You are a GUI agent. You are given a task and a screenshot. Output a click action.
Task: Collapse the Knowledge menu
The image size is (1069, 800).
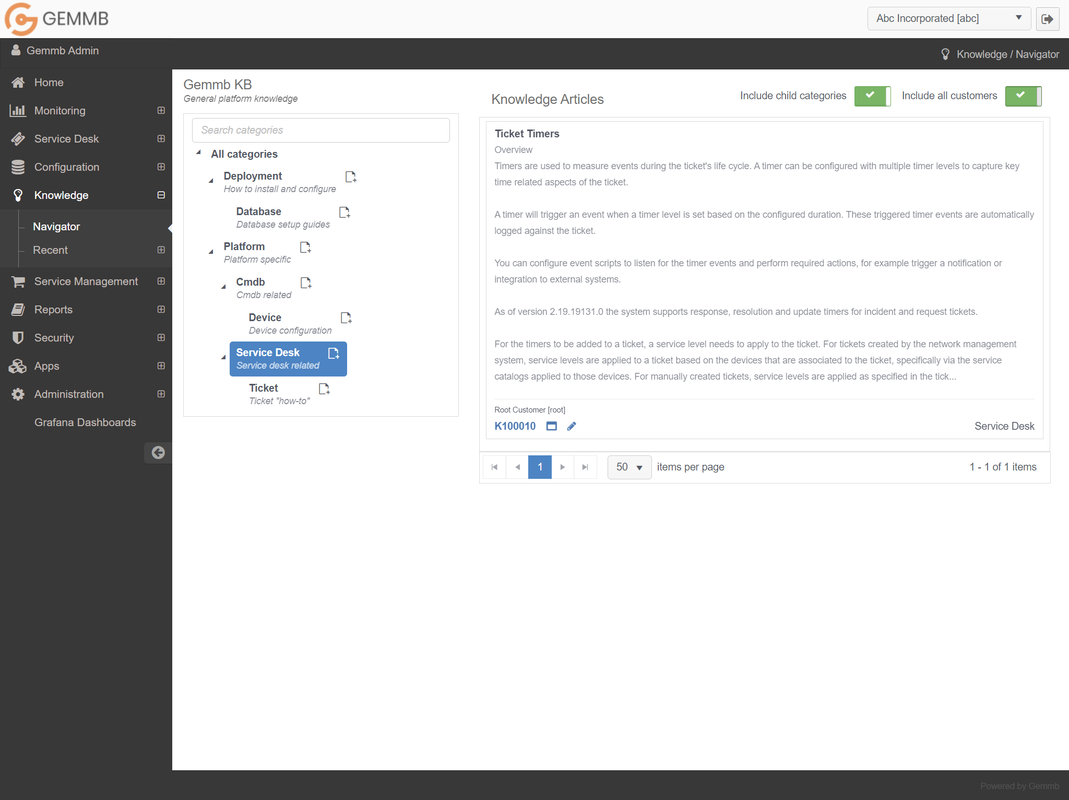(161, 195)
